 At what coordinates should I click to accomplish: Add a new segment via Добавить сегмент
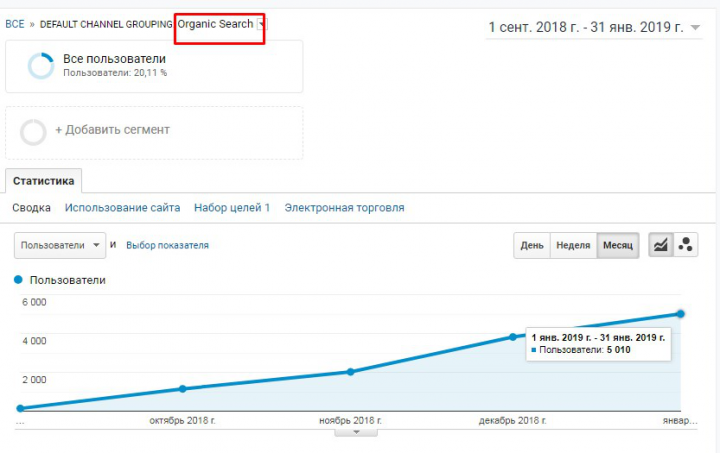point(154,133)
